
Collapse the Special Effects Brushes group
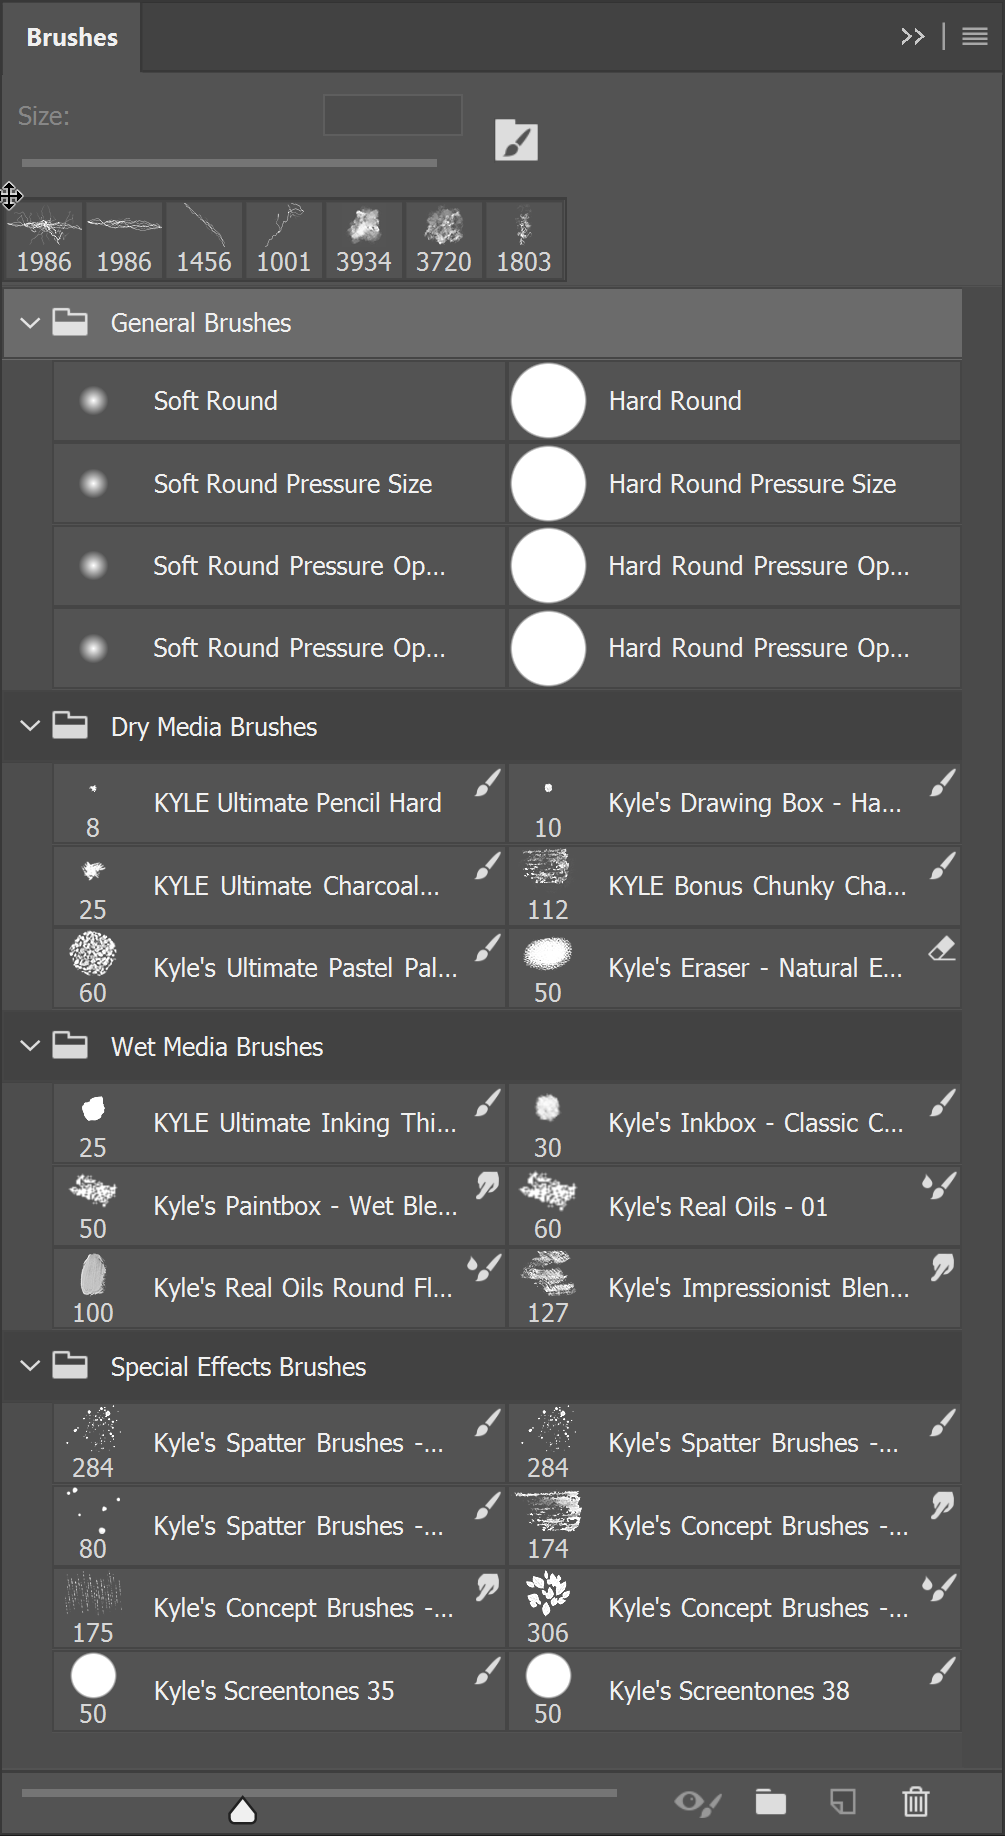(29, 1366)
